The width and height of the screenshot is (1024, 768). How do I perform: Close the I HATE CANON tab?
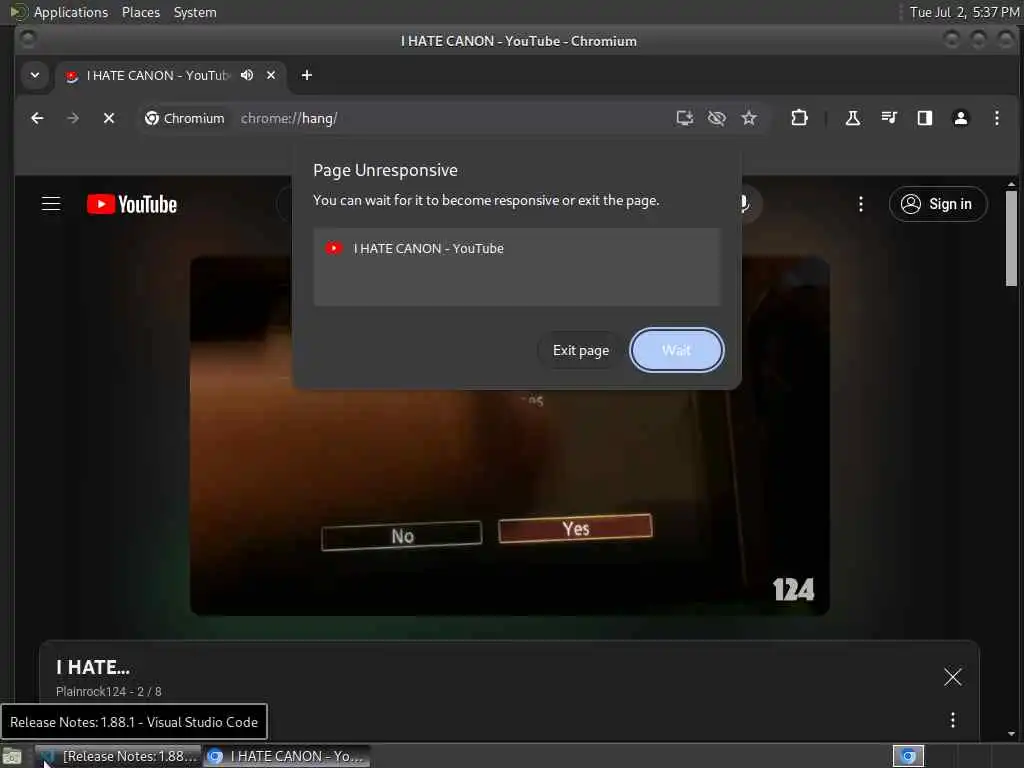[271, 75]
